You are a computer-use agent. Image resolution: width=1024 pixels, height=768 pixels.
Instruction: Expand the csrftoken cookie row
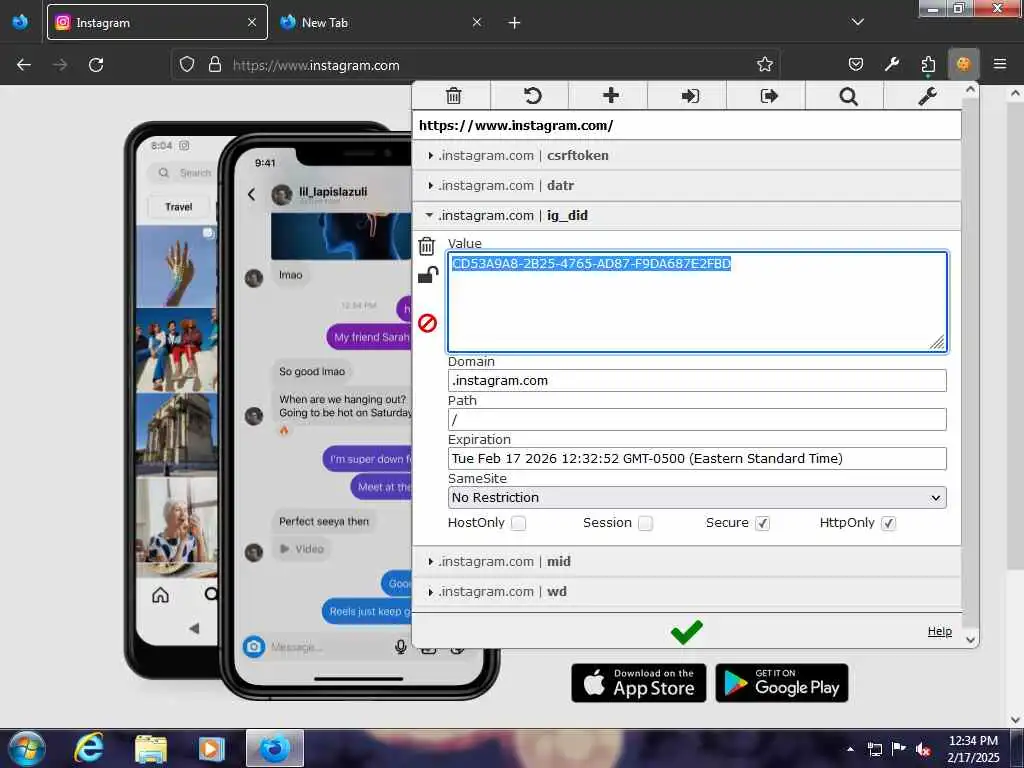coord(686,155)
